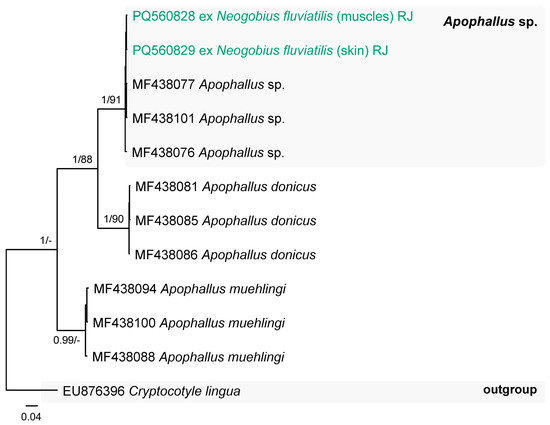
Task: Click the 0.04 scale bar label
Action: coord(31,417)
